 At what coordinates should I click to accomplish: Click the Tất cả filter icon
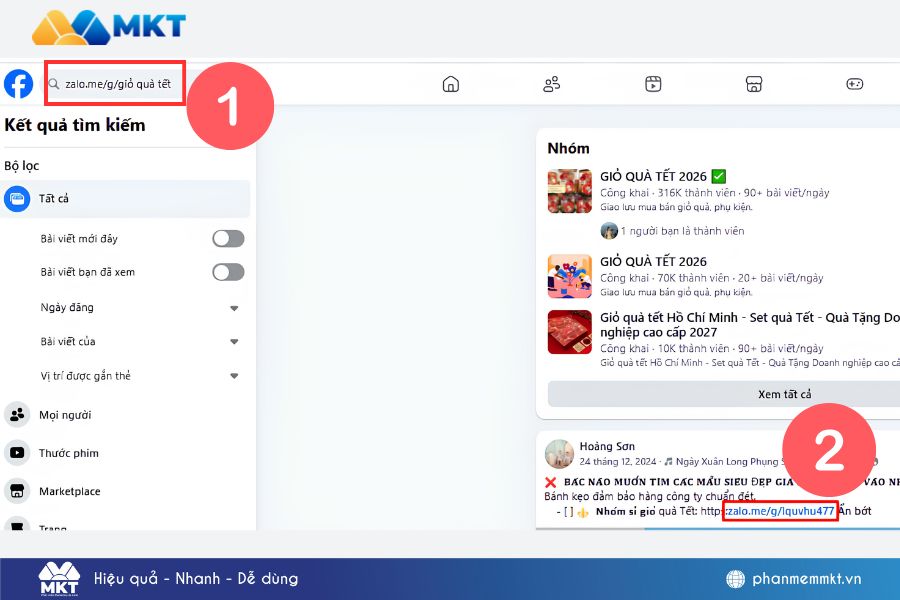point(17,199)
